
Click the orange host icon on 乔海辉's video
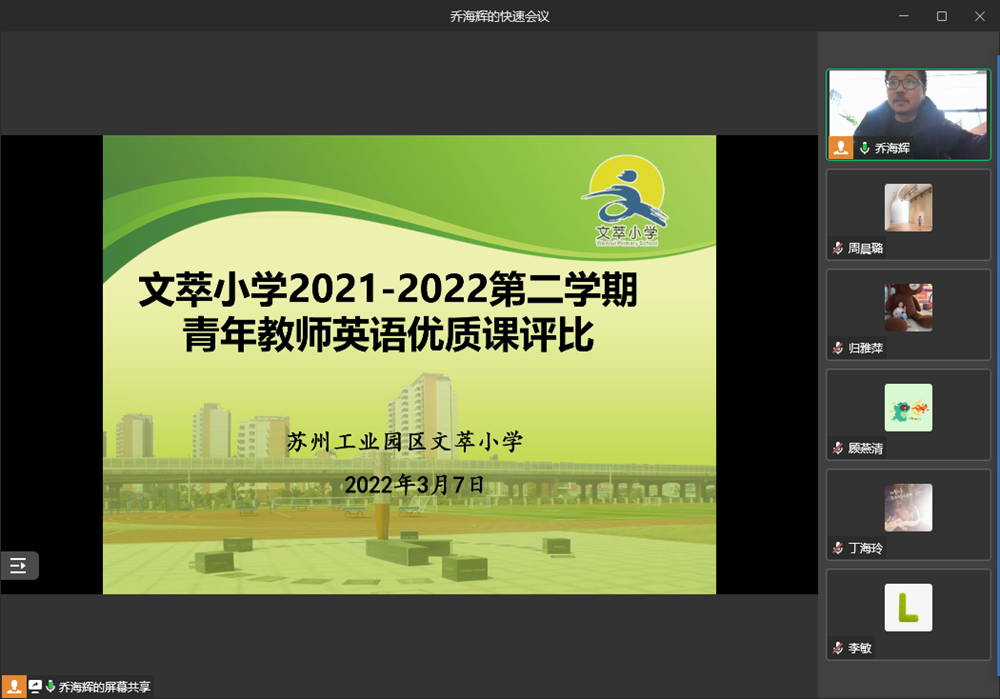(841, 148)
